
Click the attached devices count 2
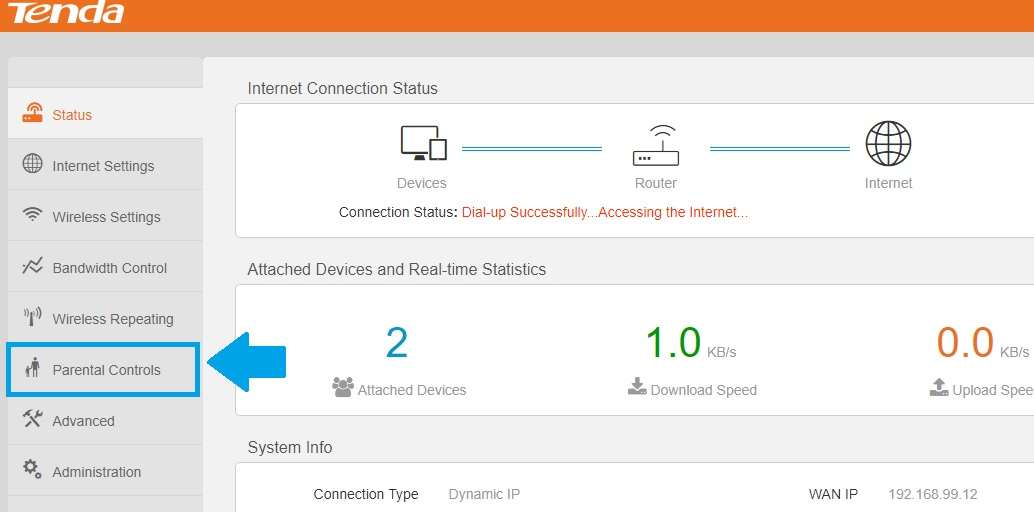pos(397,343)
